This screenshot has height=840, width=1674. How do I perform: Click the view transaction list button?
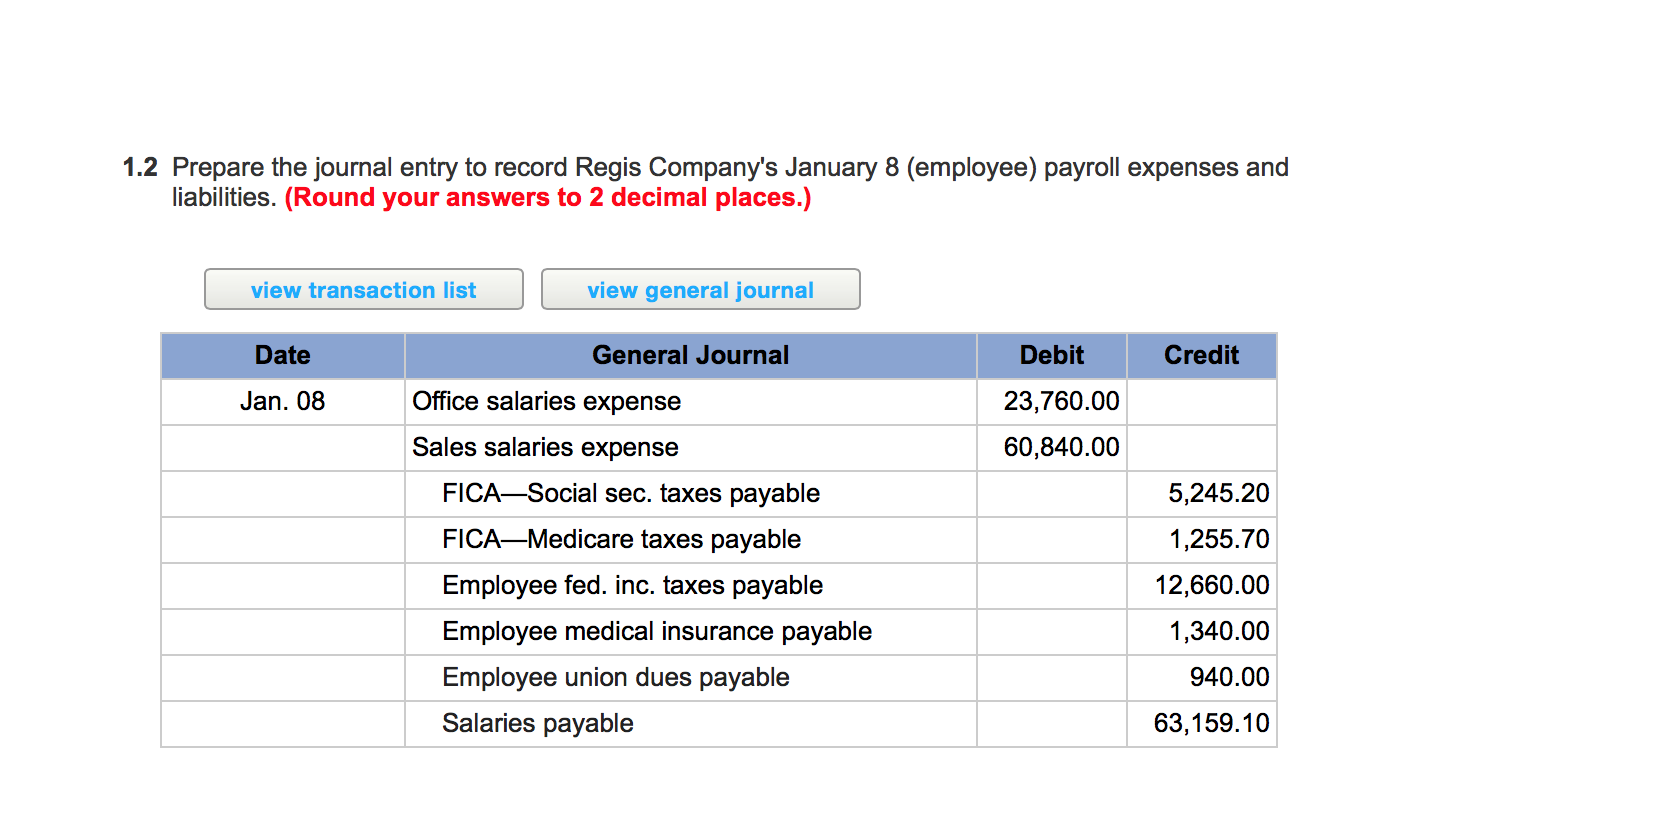click(363, 289)
